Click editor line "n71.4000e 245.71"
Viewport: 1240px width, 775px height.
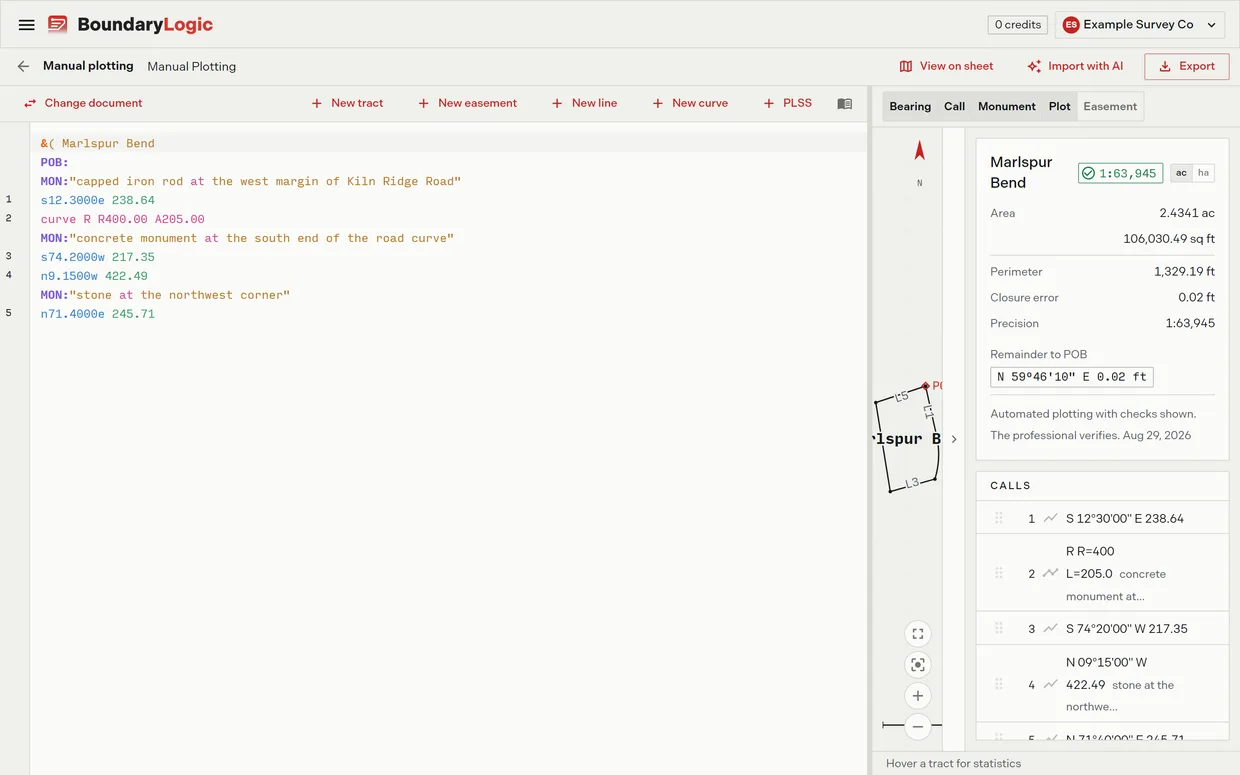98,314
